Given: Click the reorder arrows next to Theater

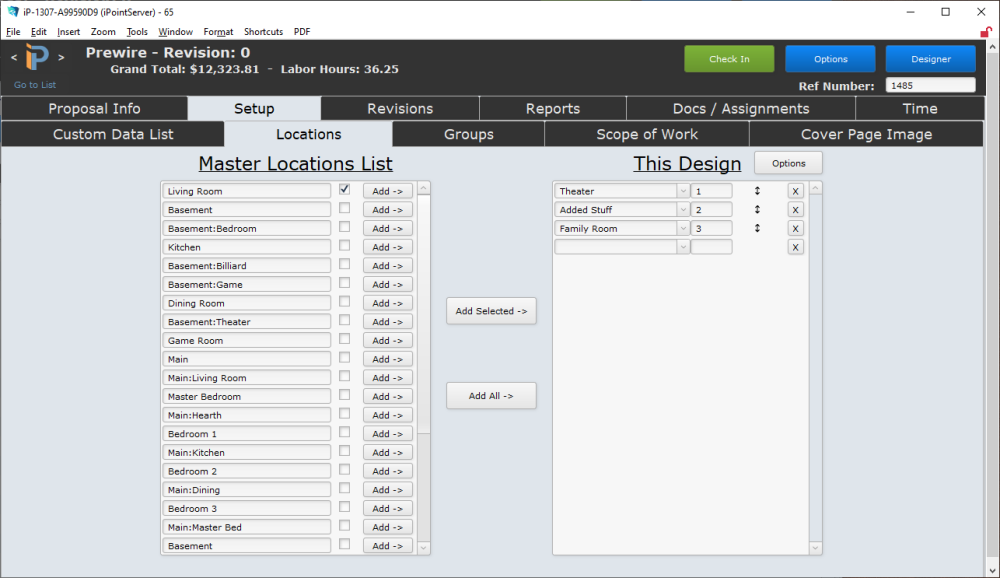Looking at the screenshot, I should click(x=756, y=190).
